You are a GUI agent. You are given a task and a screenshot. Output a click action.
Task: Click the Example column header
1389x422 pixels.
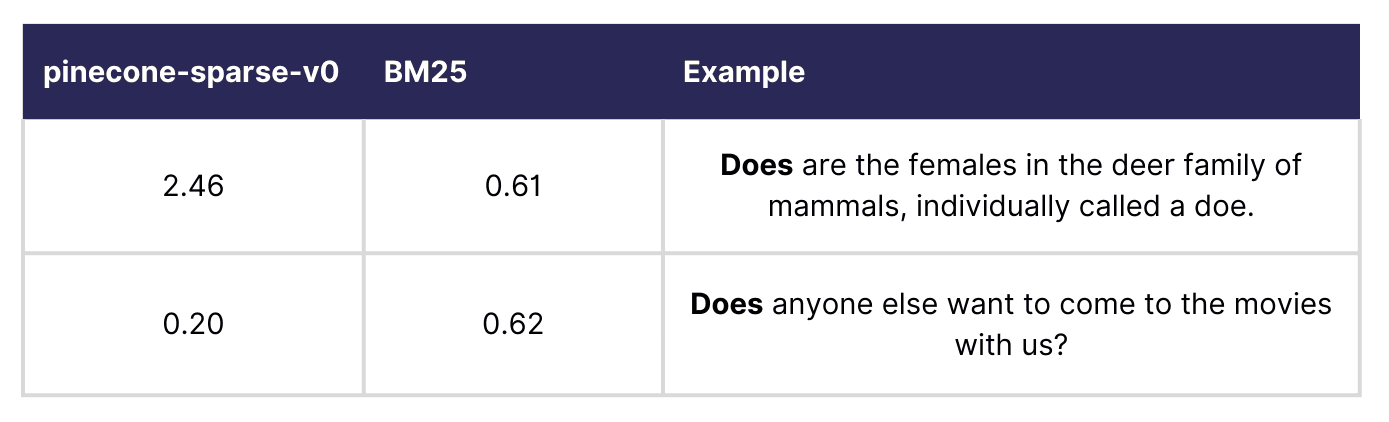pos(743,73)
